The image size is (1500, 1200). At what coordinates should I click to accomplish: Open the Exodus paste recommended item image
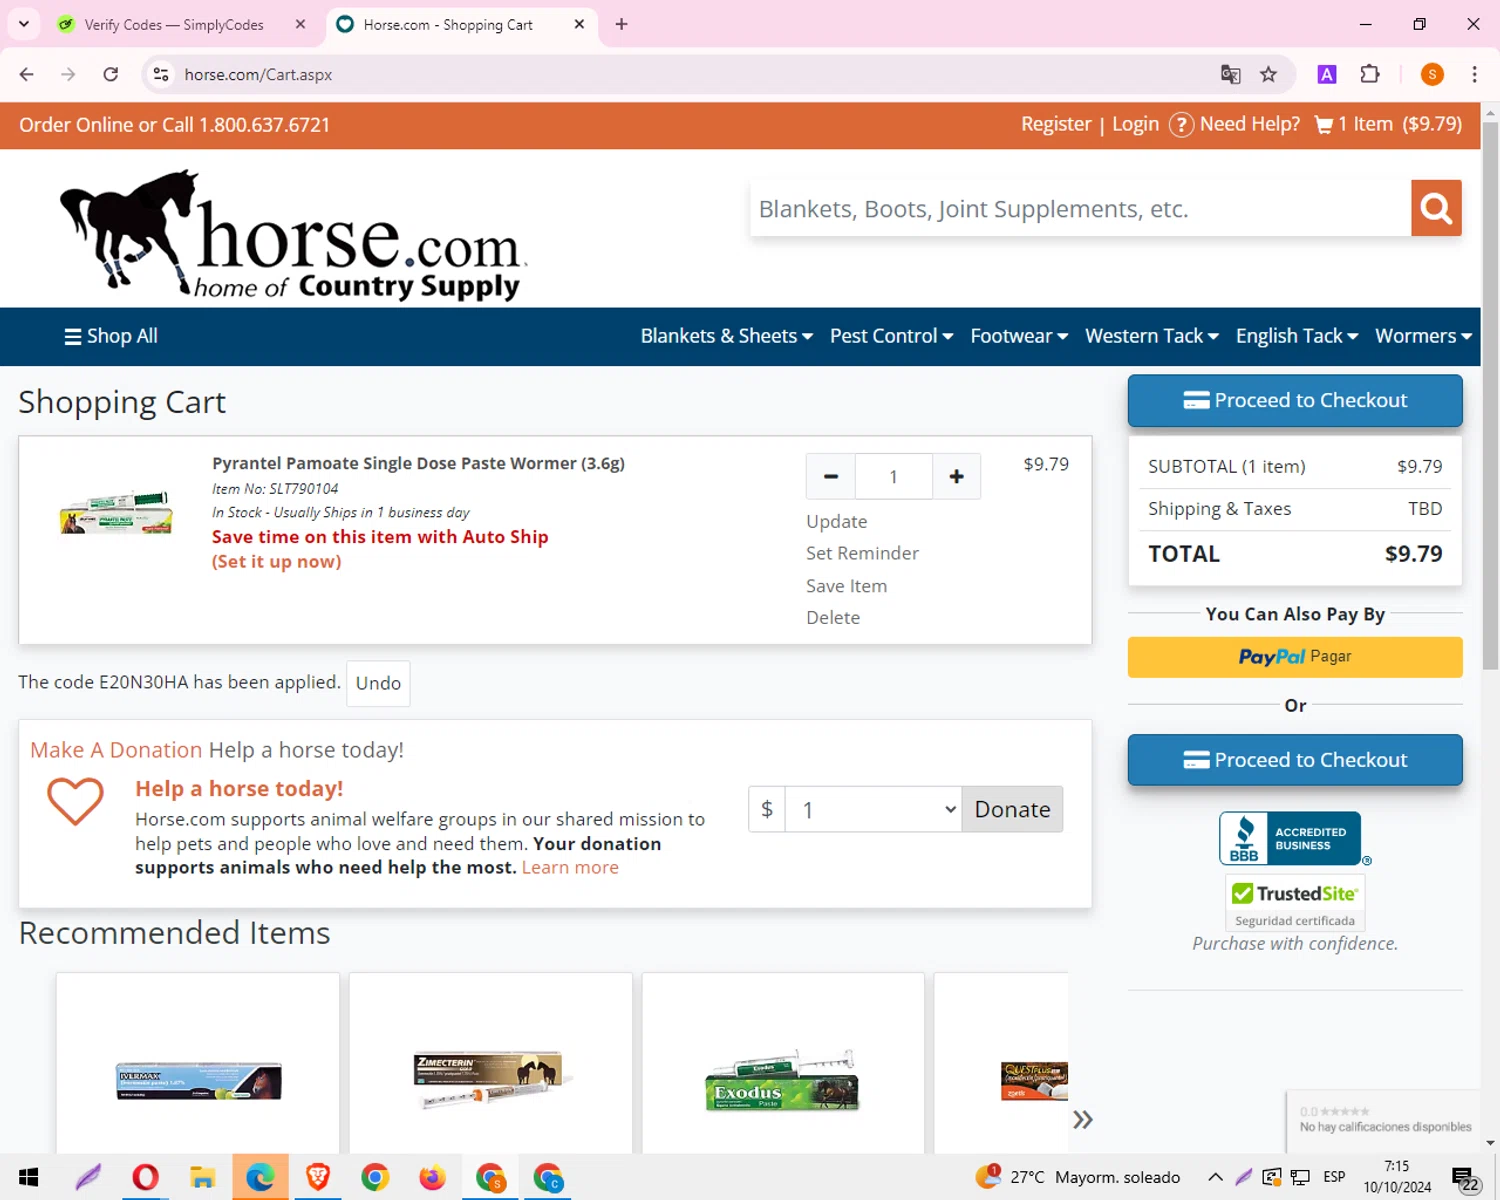pyautogui.click(x=783, y=1080)
